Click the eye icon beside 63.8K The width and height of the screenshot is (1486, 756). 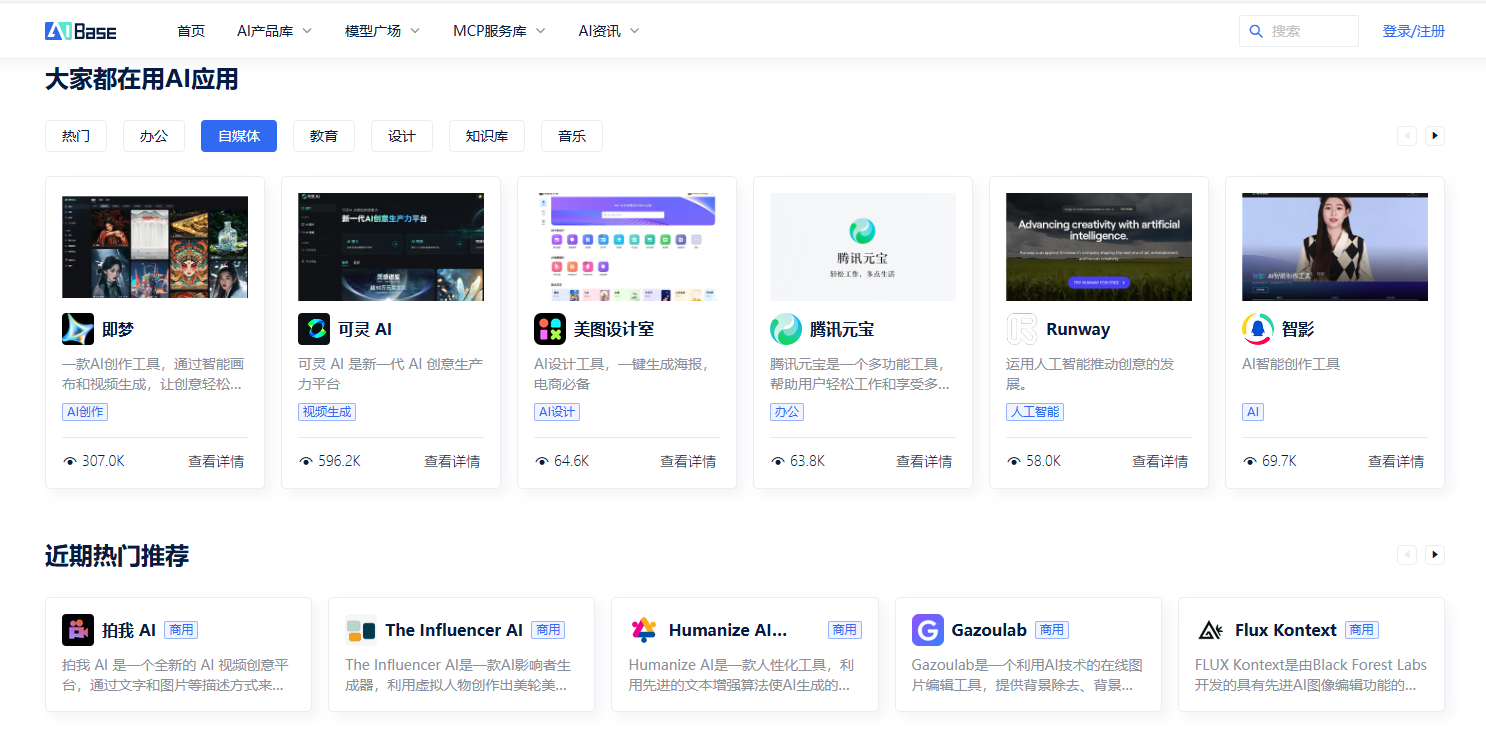click(x=778, y=461)
